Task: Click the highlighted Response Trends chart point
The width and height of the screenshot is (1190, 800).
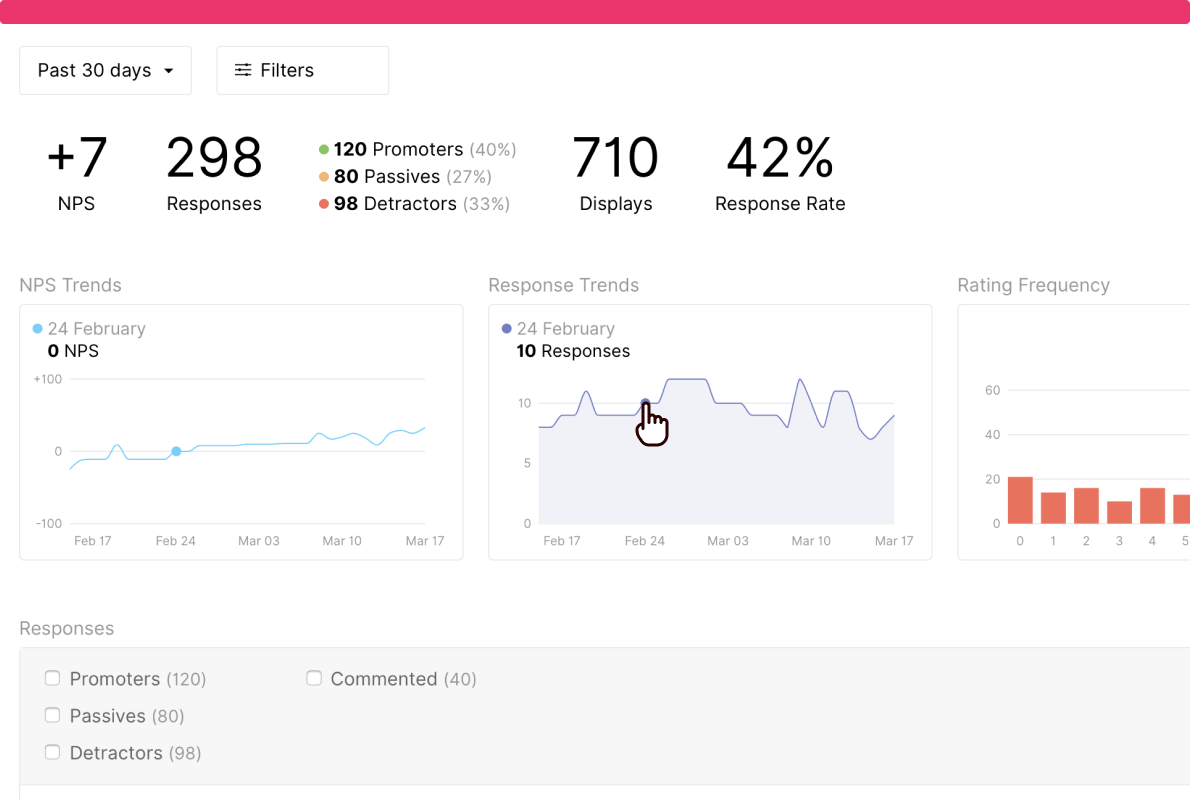Action: tap(645, 403)
